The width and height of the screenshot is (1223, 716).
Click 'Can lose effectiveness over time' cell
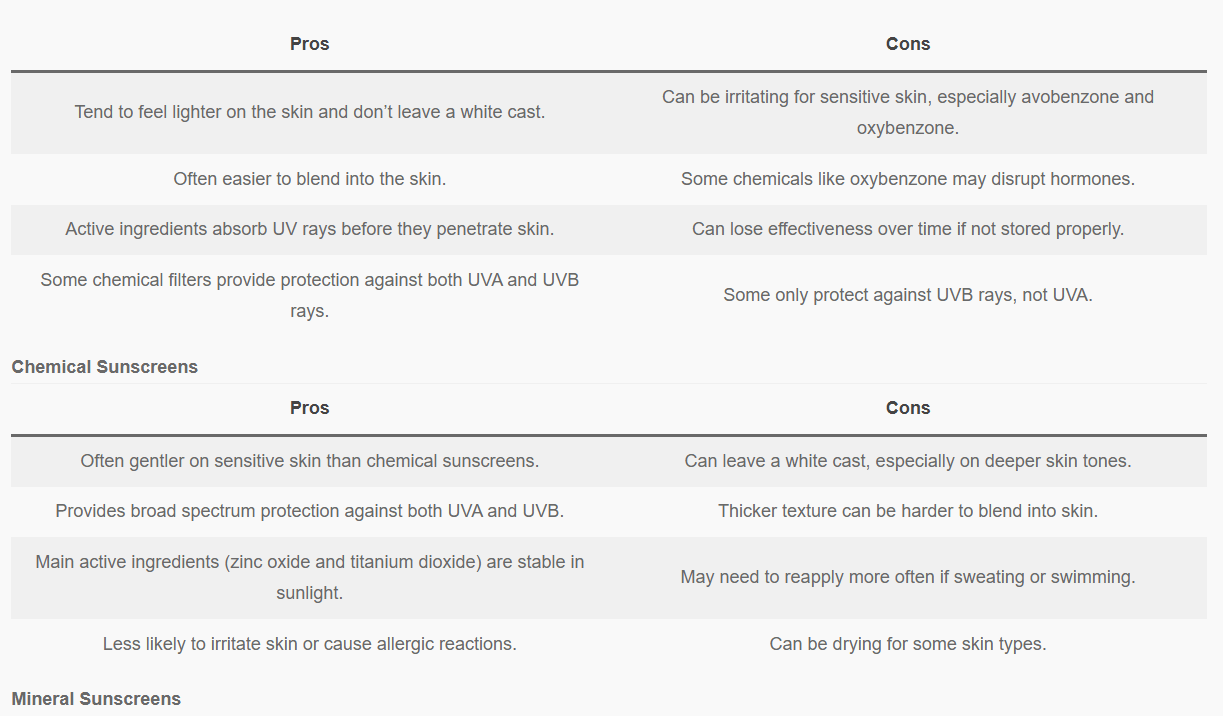point(907,229)
